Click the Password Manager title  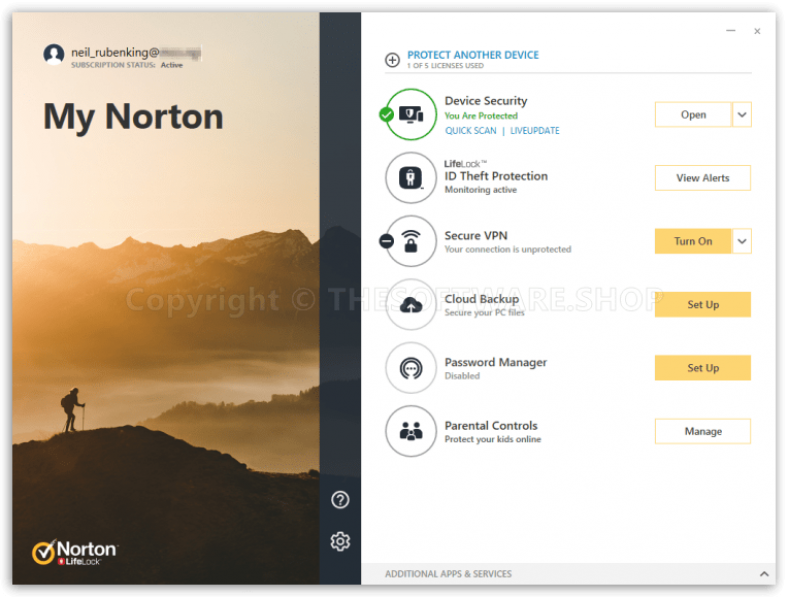point(496,362)
